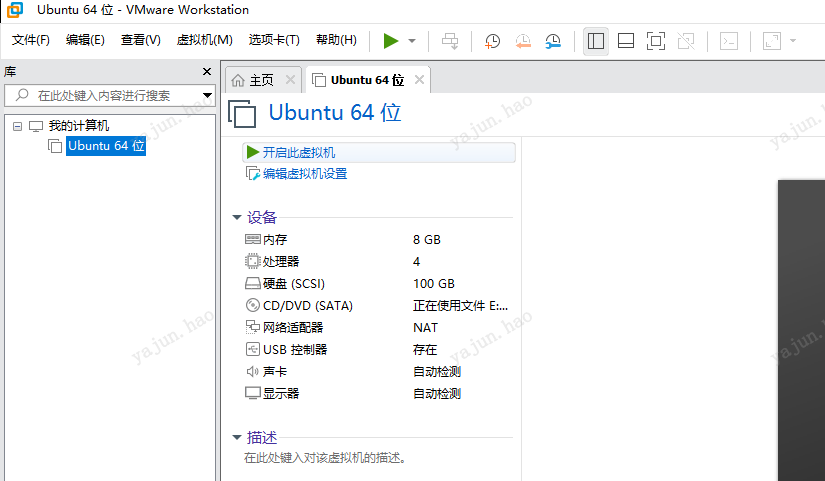Click the 正在使用文件 E:... value

point(460,306)
